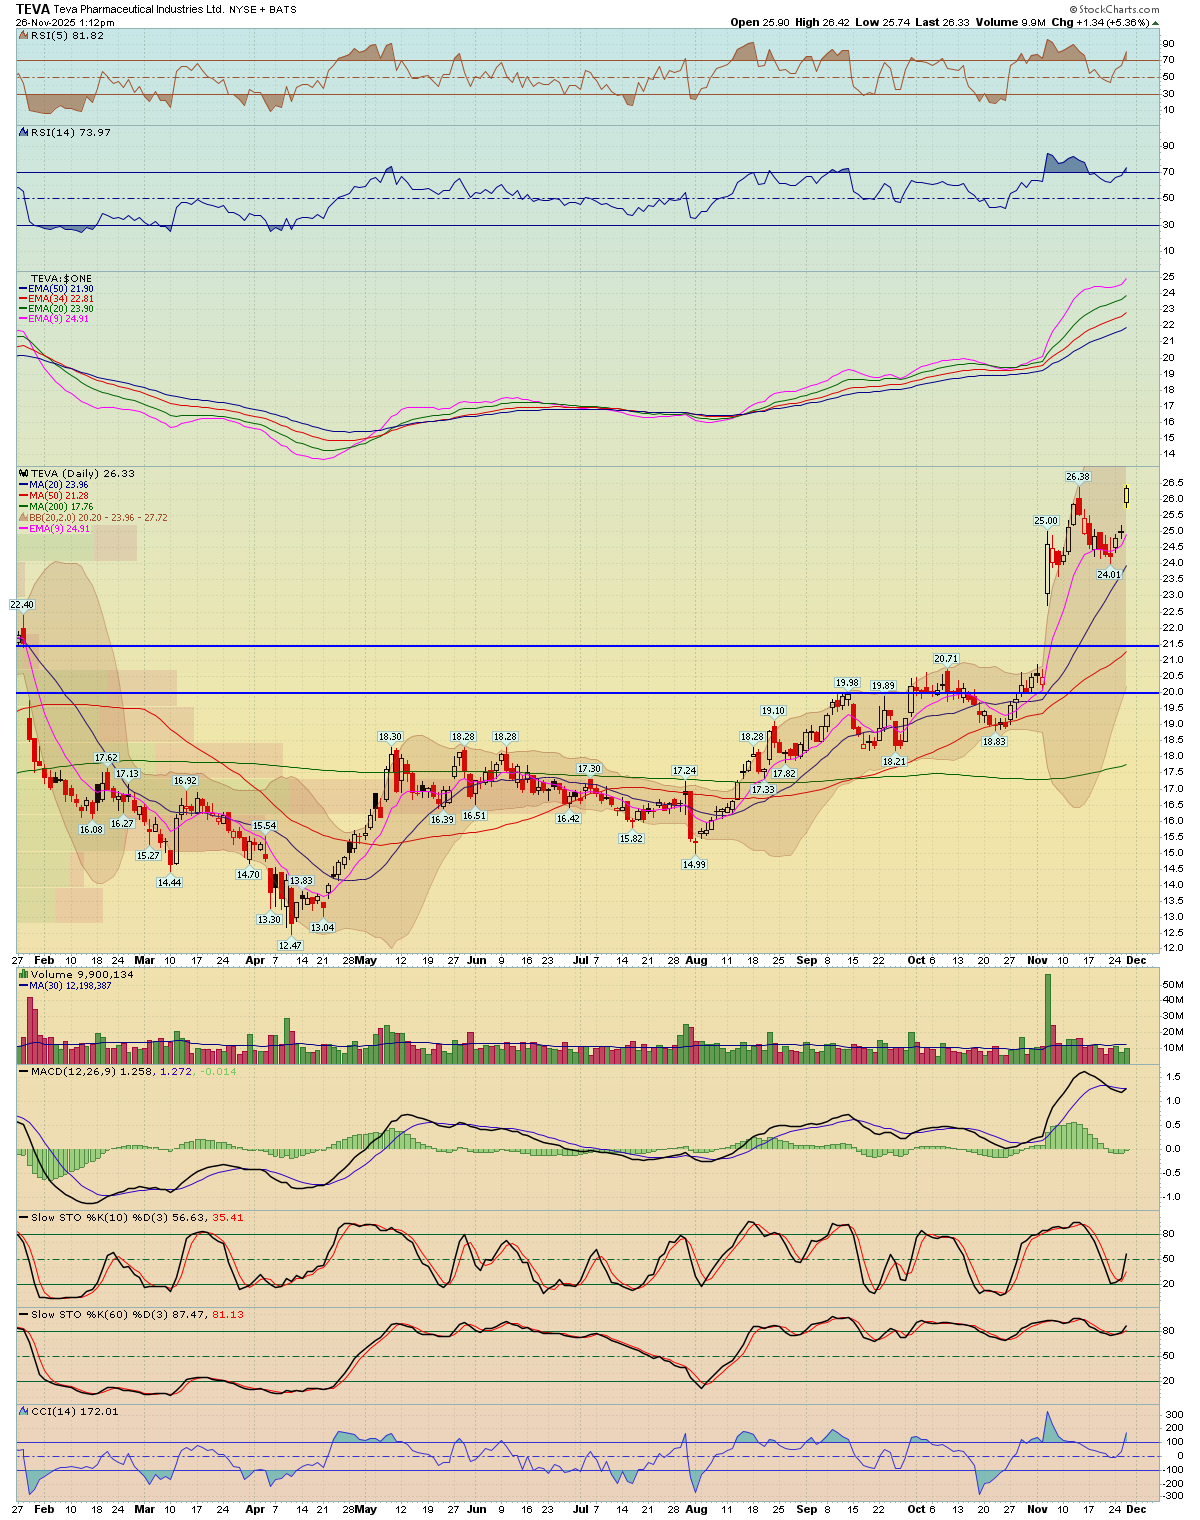Click the Slow STO %K(10) legend dash
This screenshot has width=1200, height=1520.
click(x=24, y=1217)
